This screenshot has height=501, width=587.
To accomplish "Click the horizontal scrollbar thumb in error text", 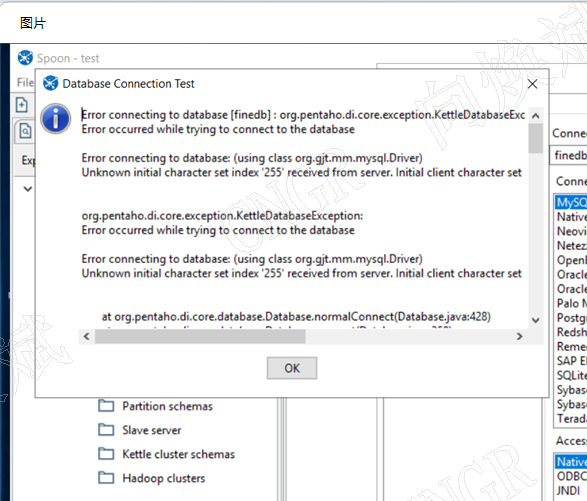I will (200, 336).
